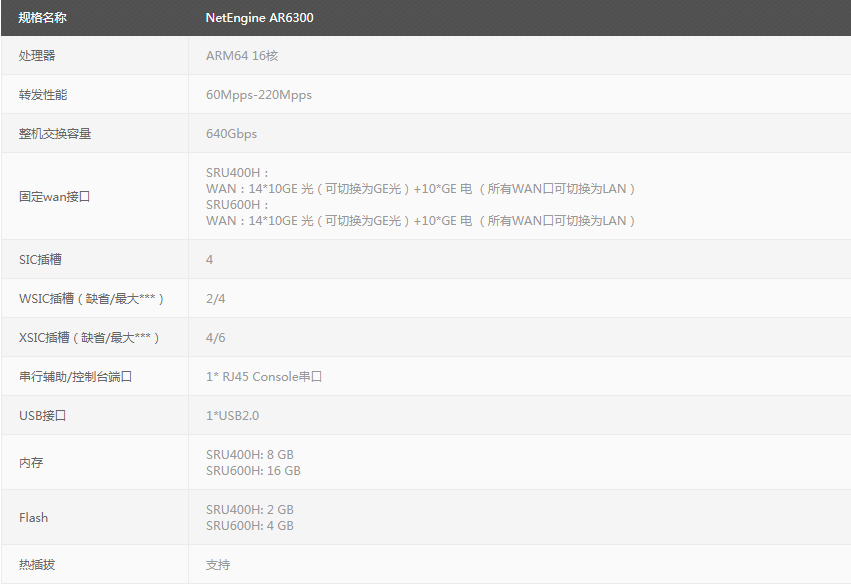Select the SRU600H: 4 GB Flash value
Screen dimensions: 851x584
[x=250, y=525]
